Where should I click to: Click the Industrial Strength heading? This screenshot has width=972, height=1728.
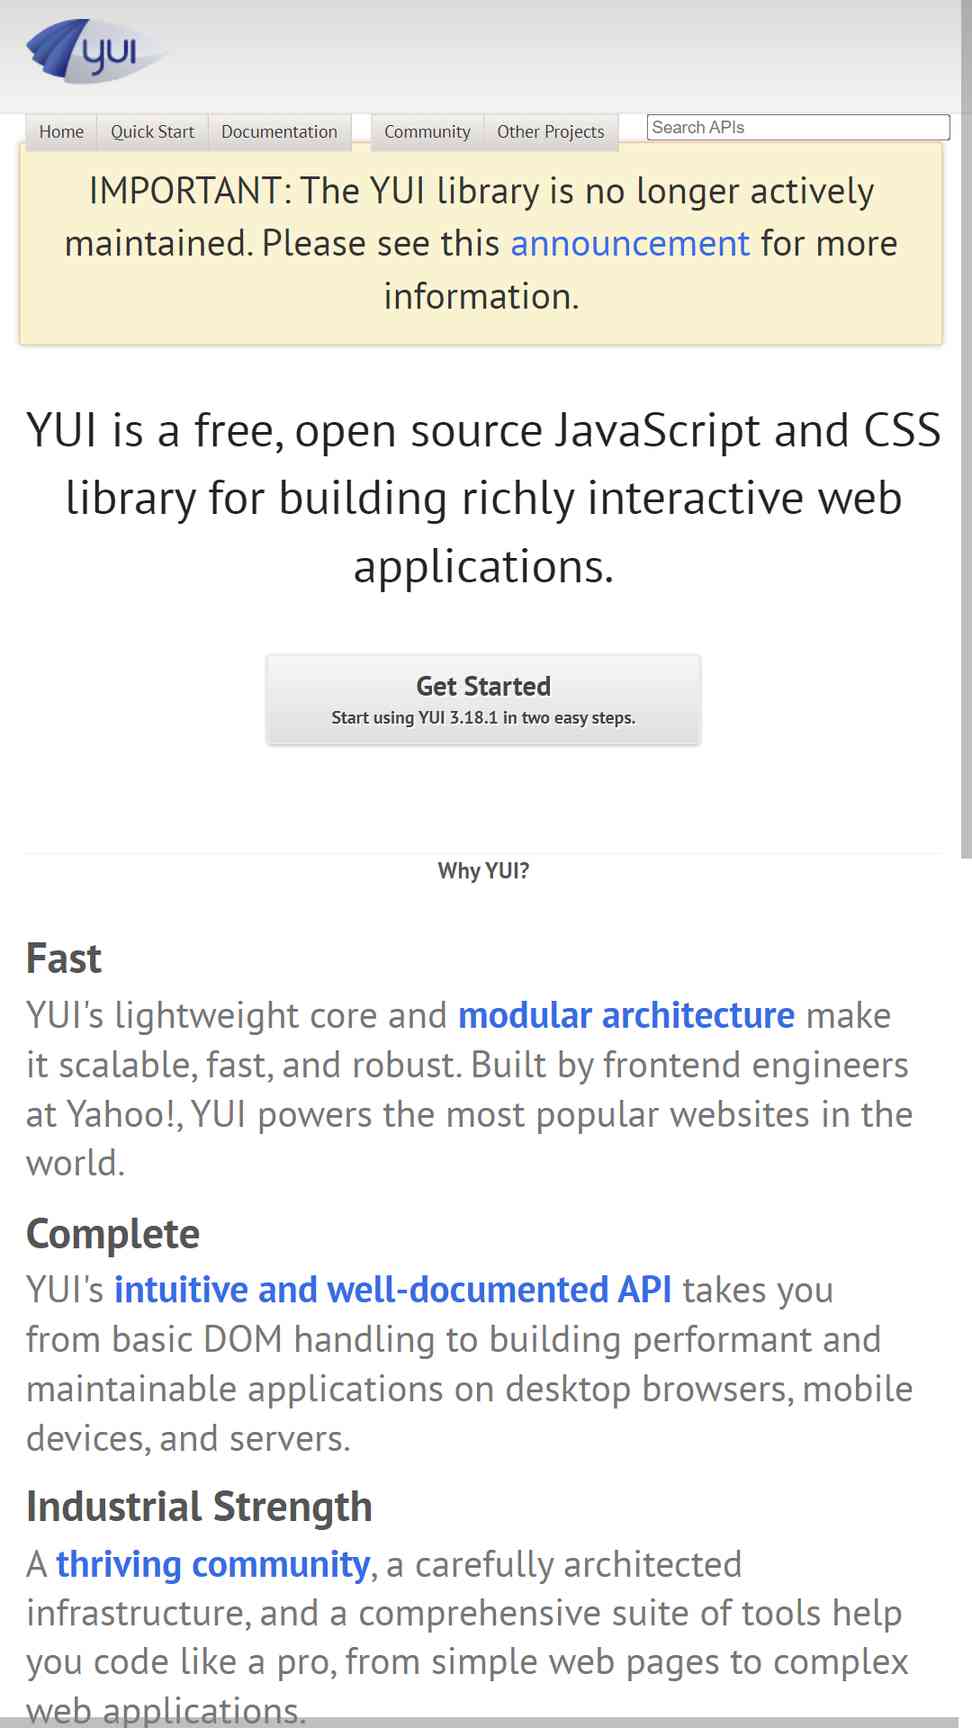tap(199, 1507)
